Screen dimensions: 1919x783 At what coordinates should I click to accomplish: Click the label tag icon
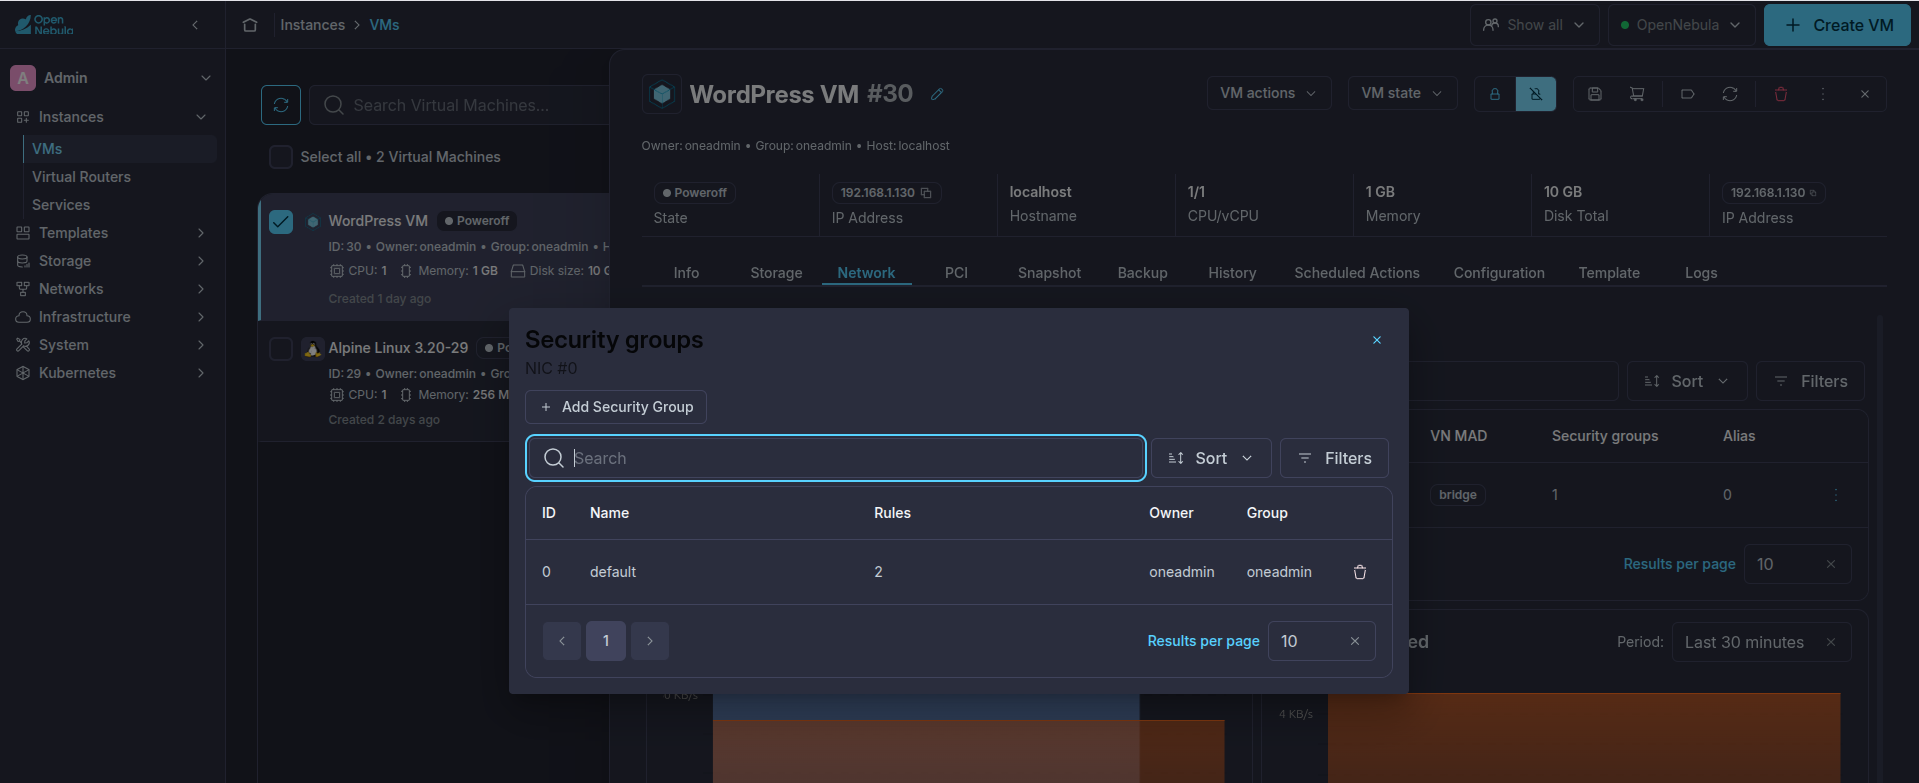[1687, 94]
